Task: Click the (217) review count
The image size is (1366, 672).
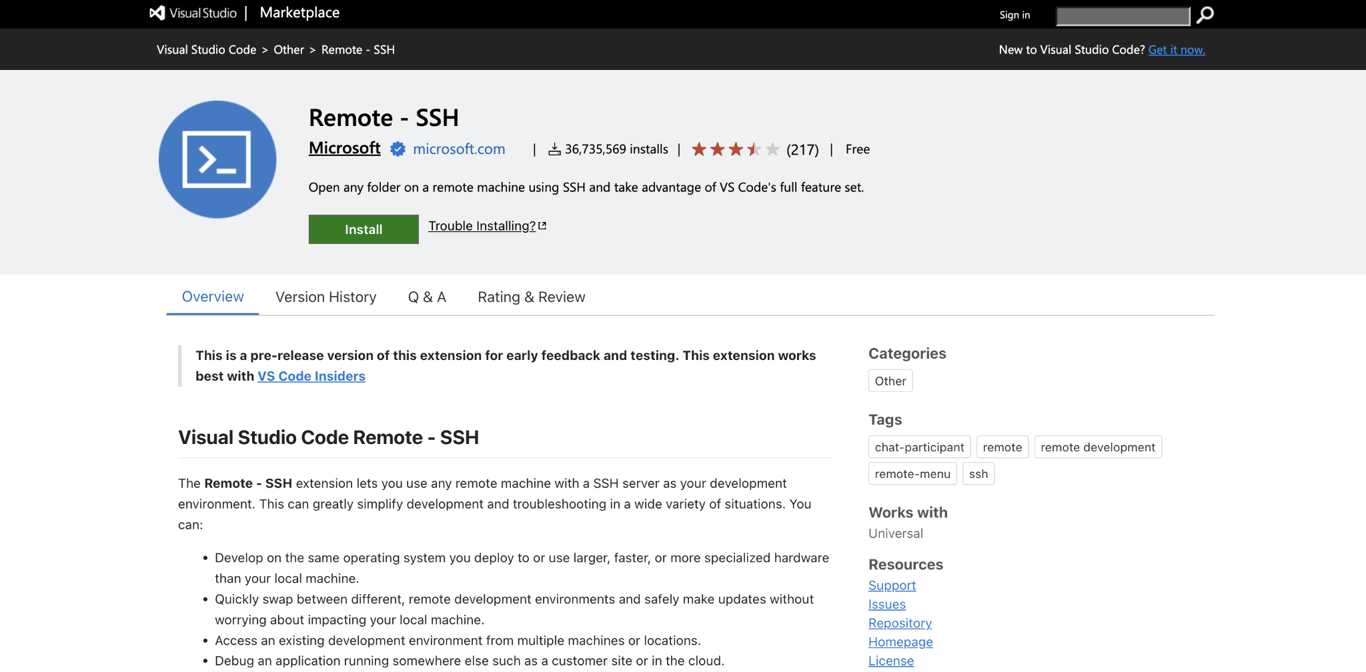Action: [802, 149]
